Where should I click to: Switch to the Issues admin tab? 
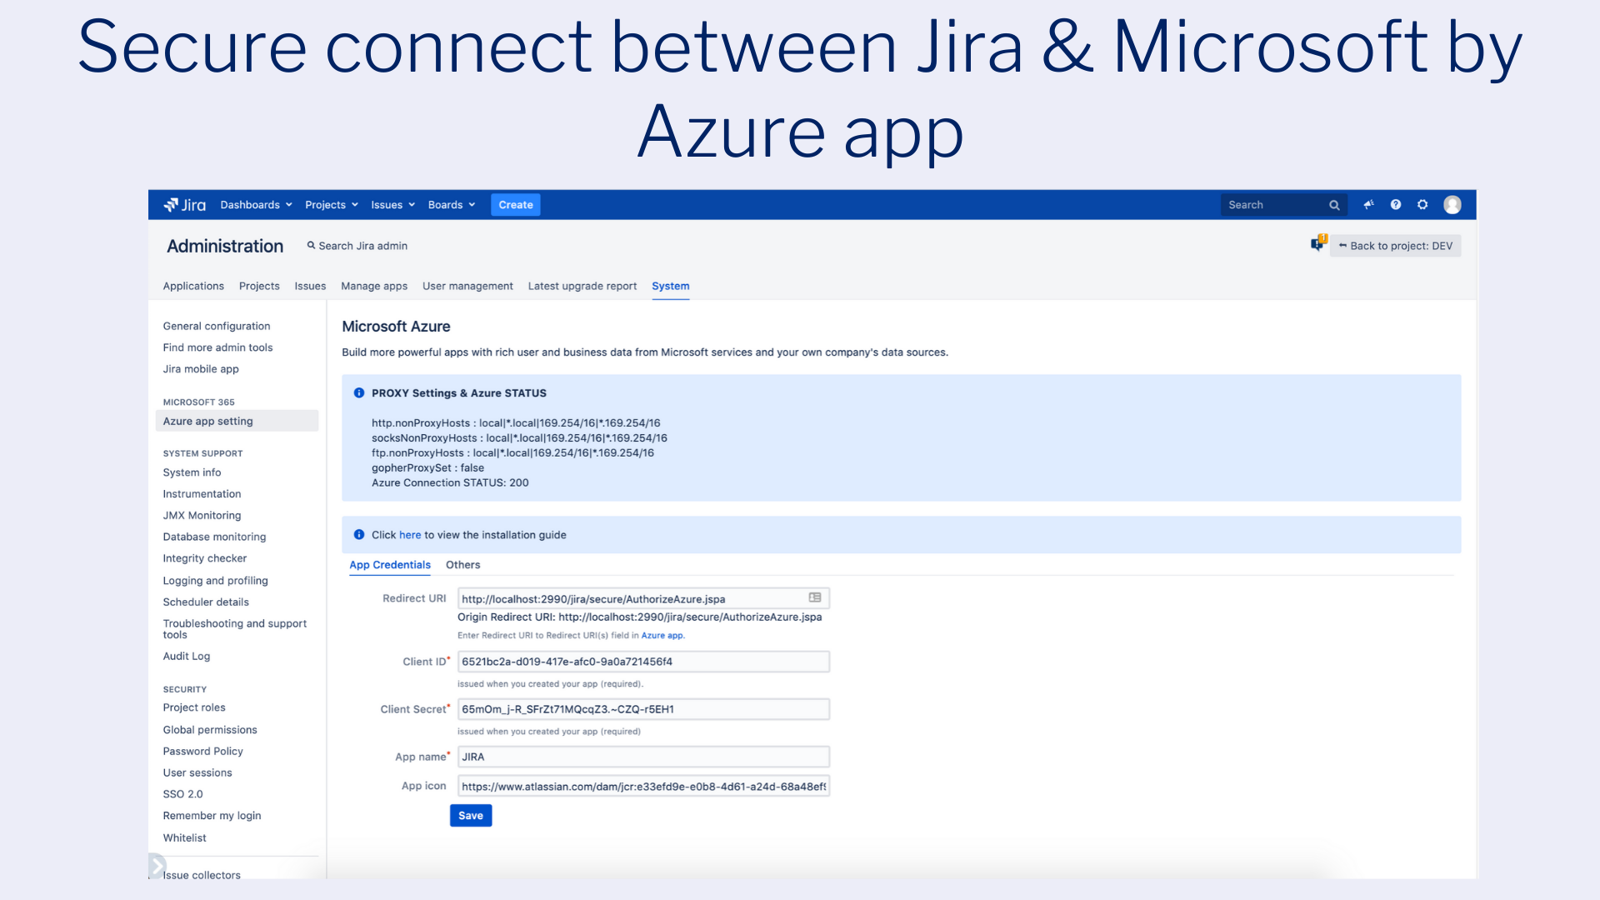pyautogui.click(x=310, y=286)
